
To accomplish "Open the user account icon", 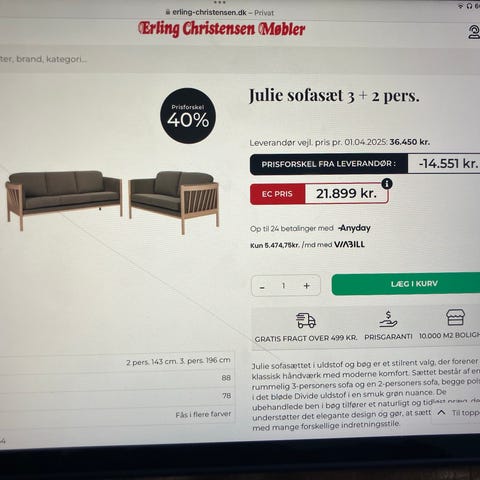I will pos(473,32).
